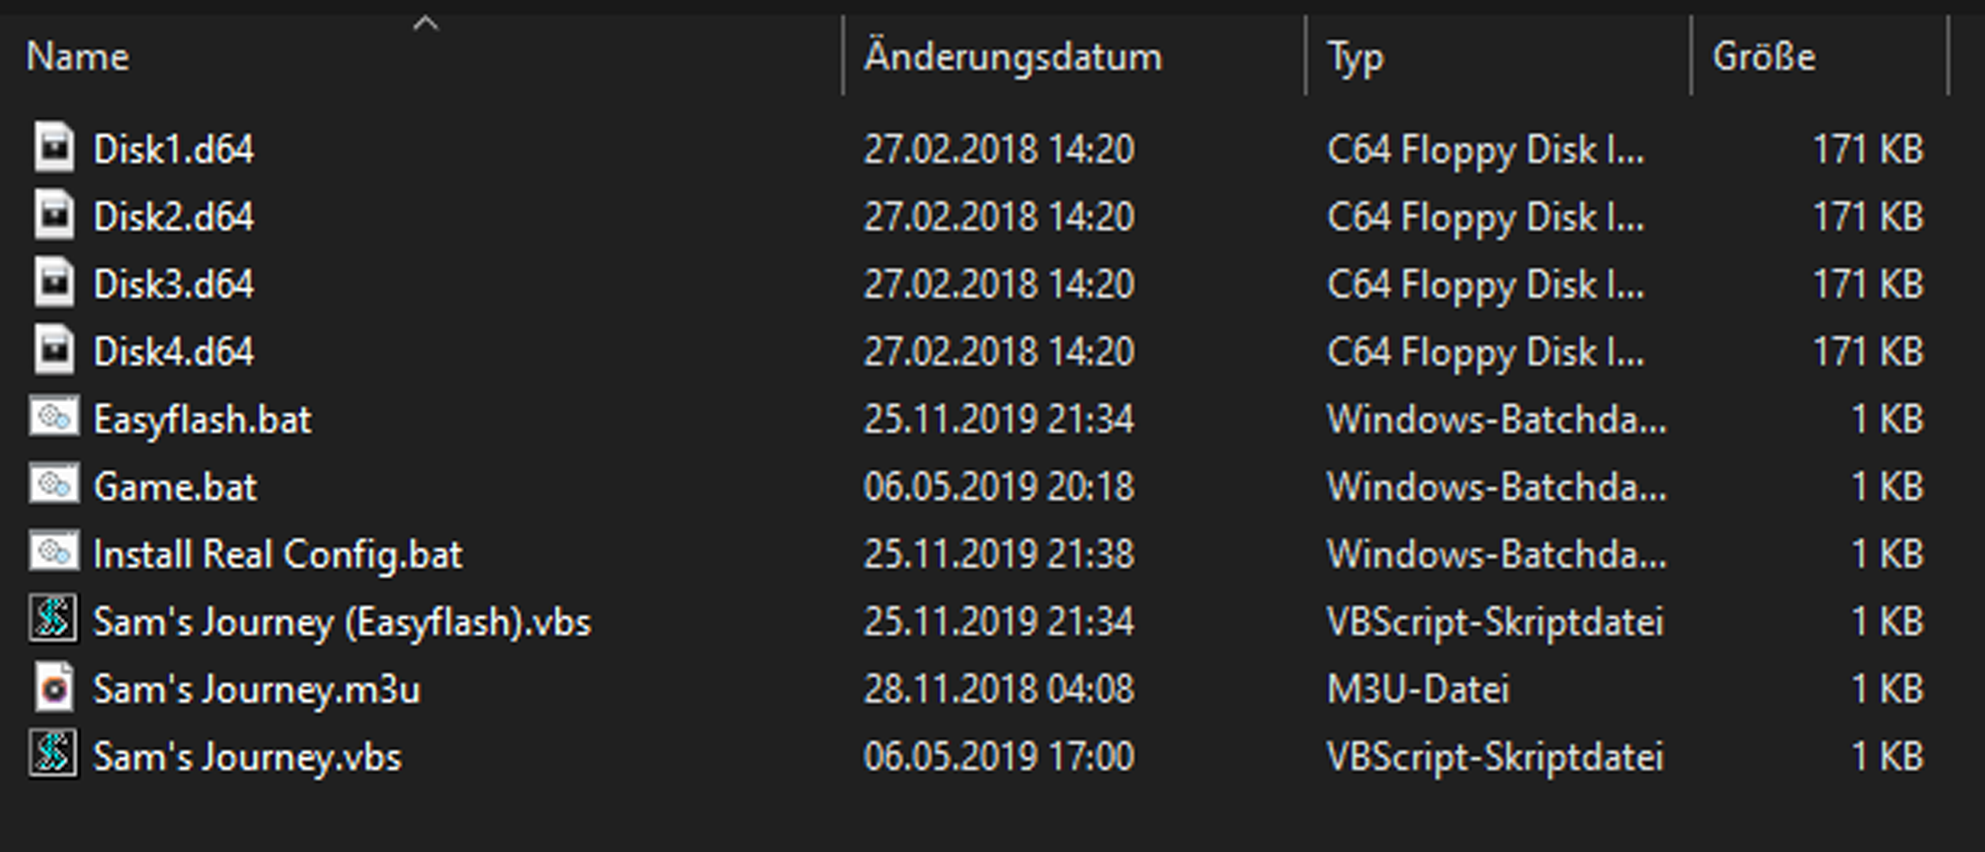Select the Sam's Journey.m3u playlist icon
Image resolution: width=1985 pixels, height=852 pixels.
tap(54, 688)
